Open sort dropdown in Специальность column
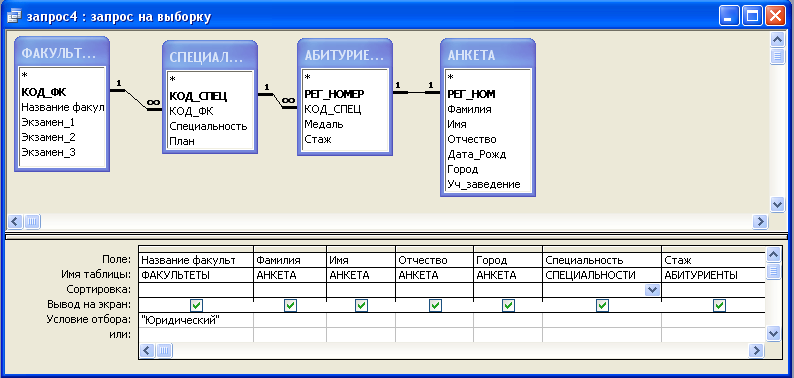The height and width of the screenshot is (378, 794). pyautogui.click(x=652, y=290)
